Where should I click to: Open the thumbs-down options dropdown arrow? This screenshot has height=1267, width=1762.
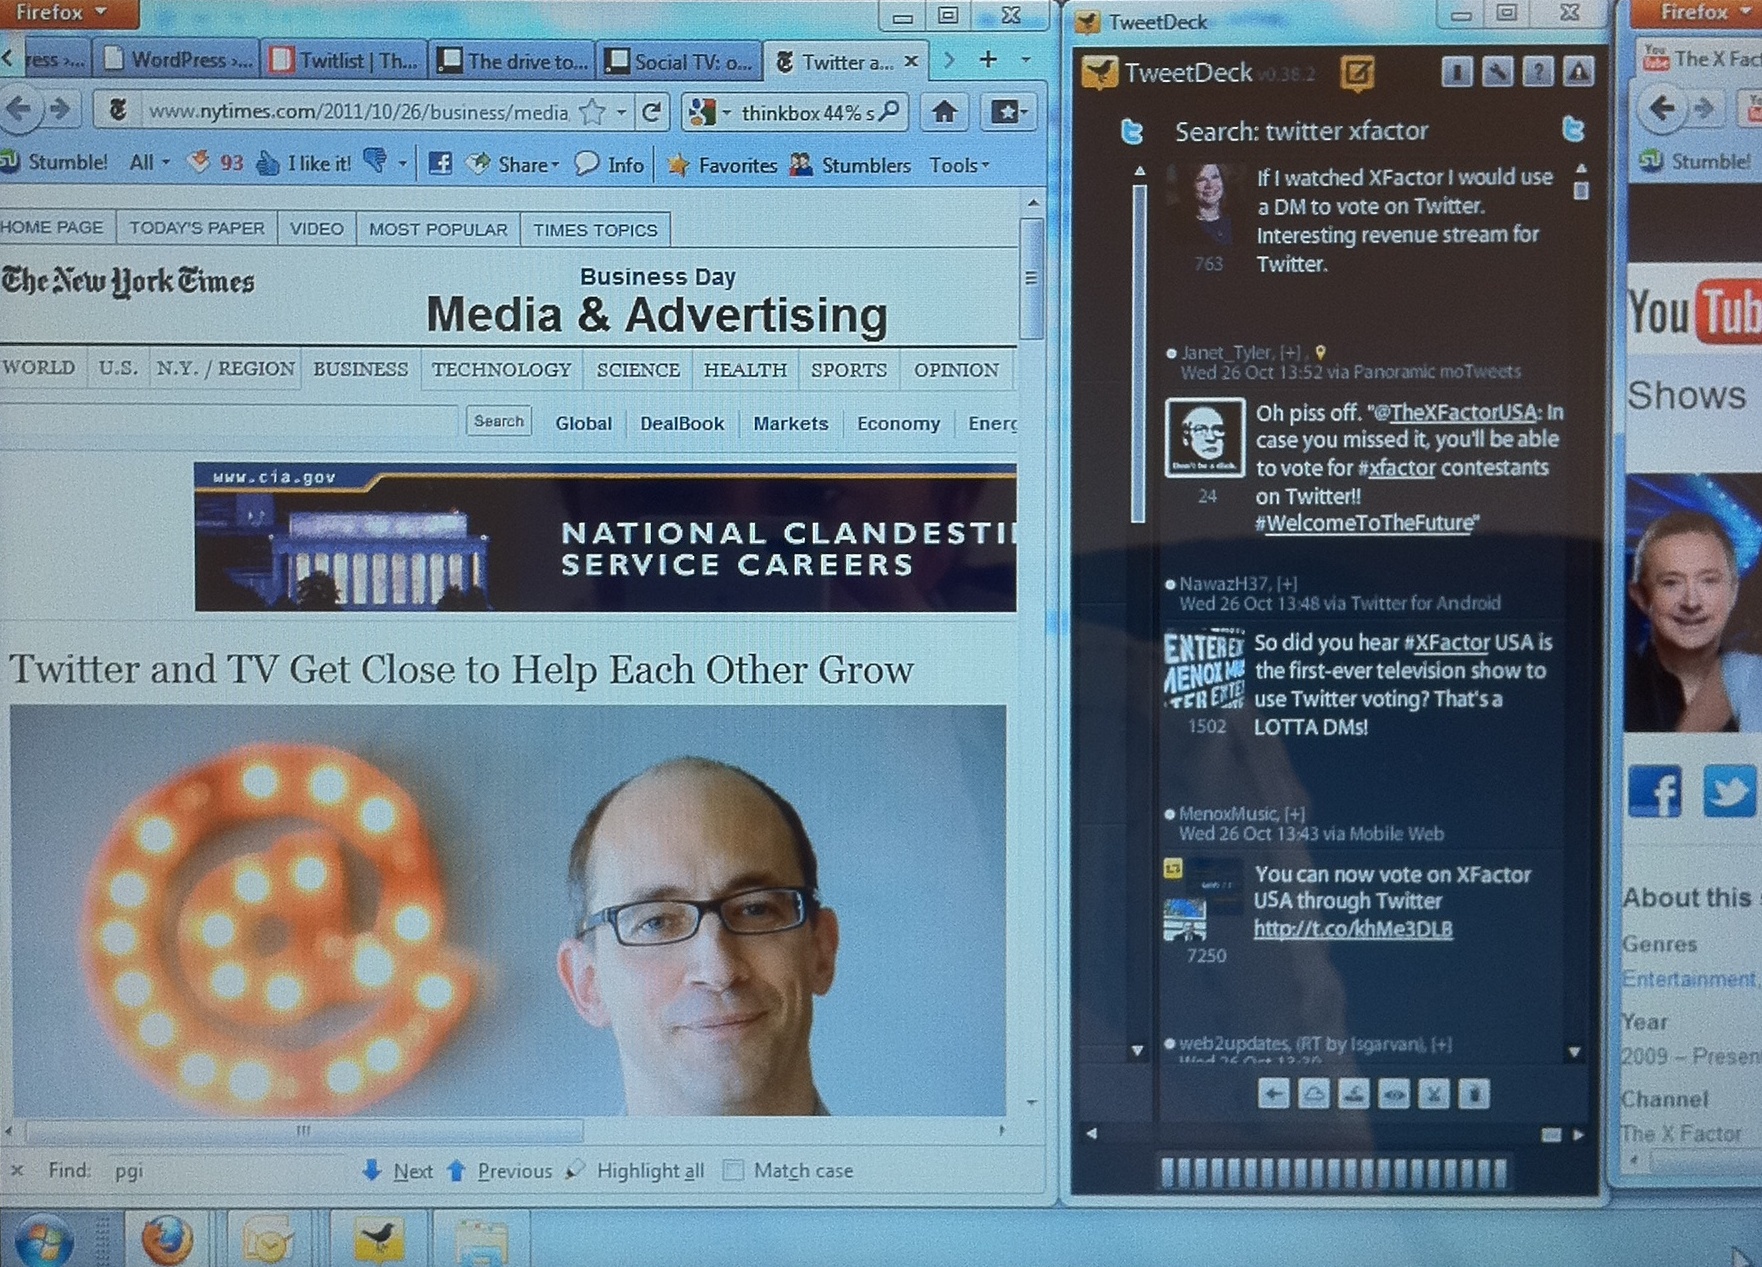click(402, 163)
